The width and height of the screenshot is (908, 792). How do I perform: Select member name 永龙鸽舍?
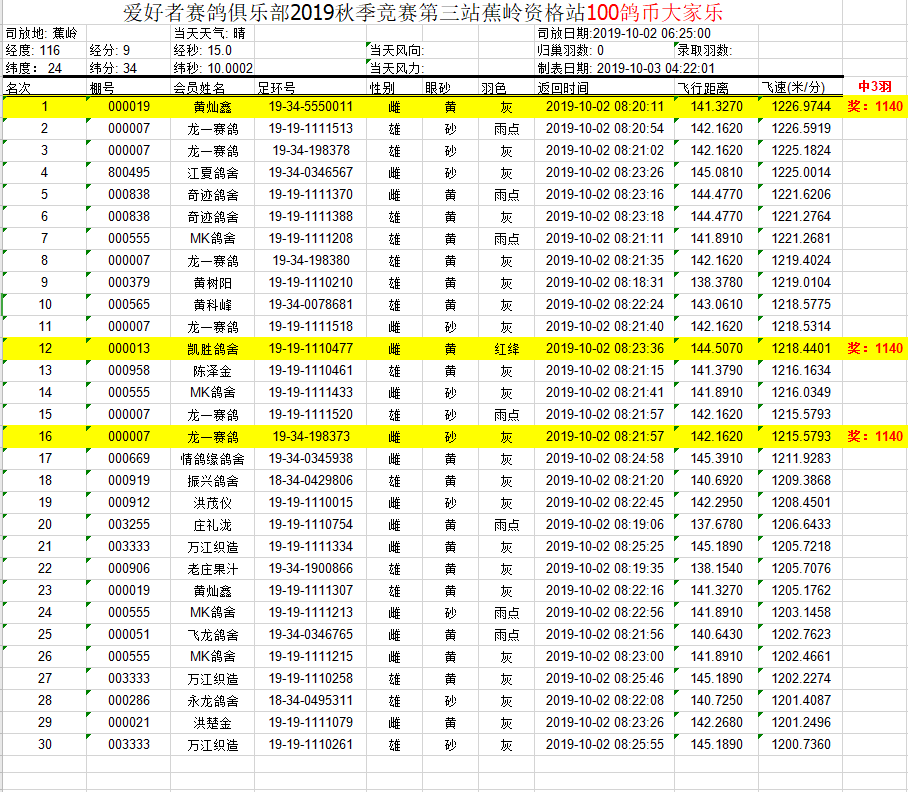click(213, 701)
